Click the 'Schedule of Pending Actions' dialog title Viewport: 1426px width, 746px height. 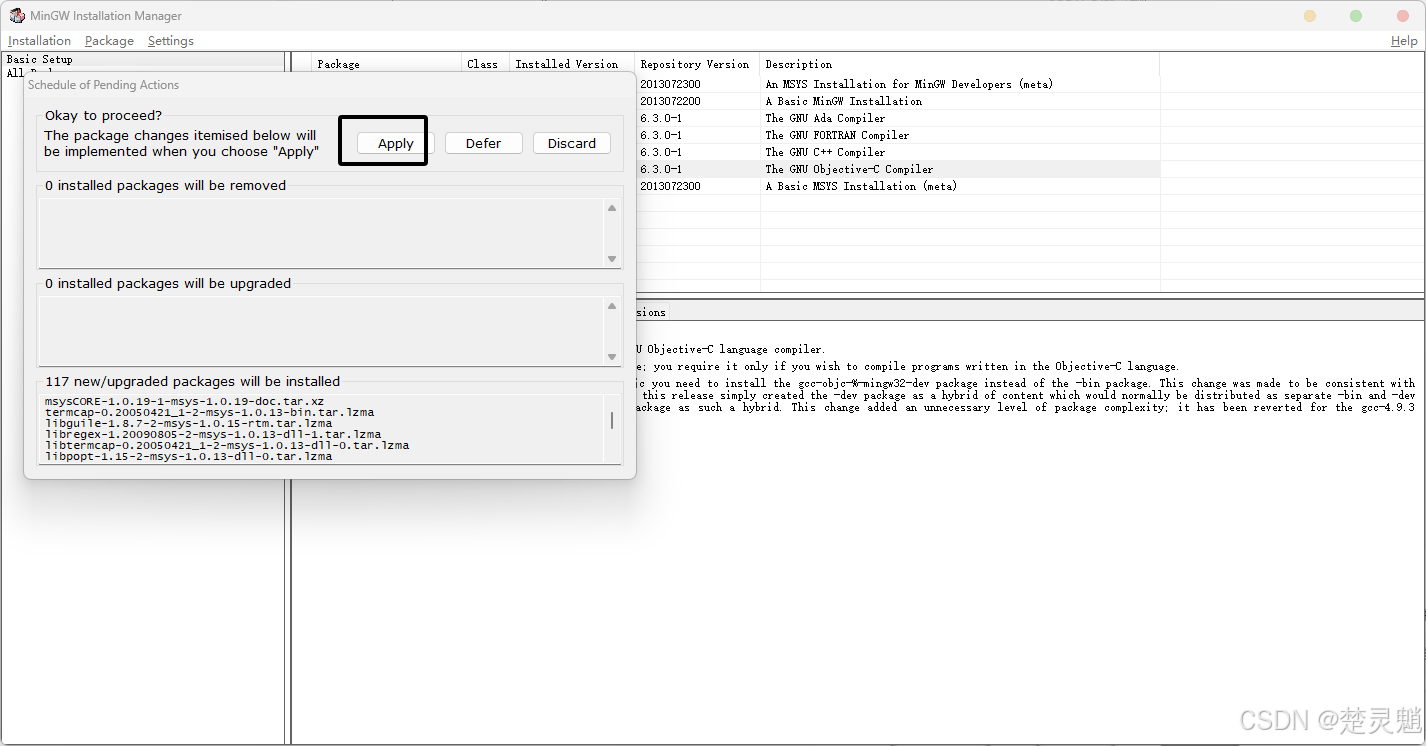pyautogui.click(x=103, y=85)
